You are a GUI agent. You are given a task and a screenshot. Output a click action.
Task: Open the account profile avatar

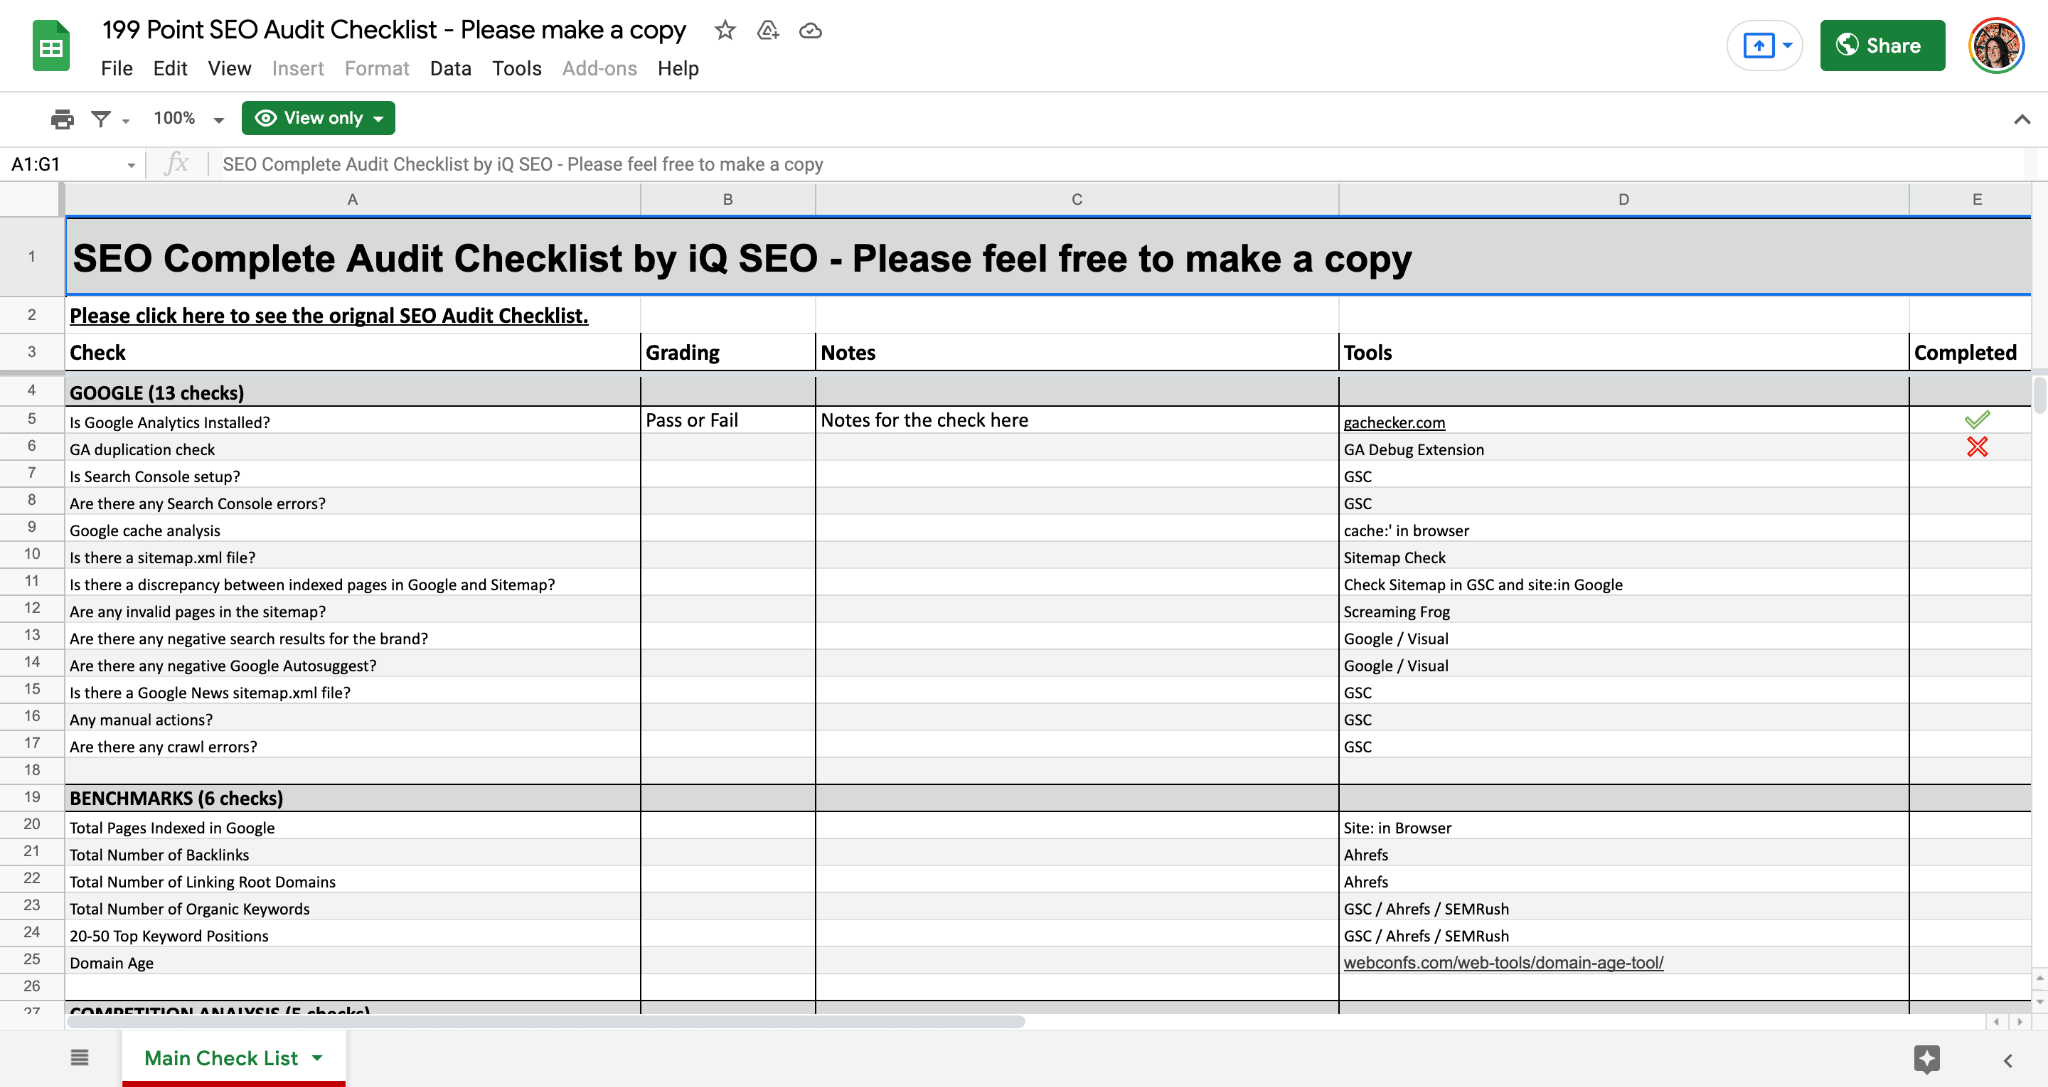click(1996, 46)
